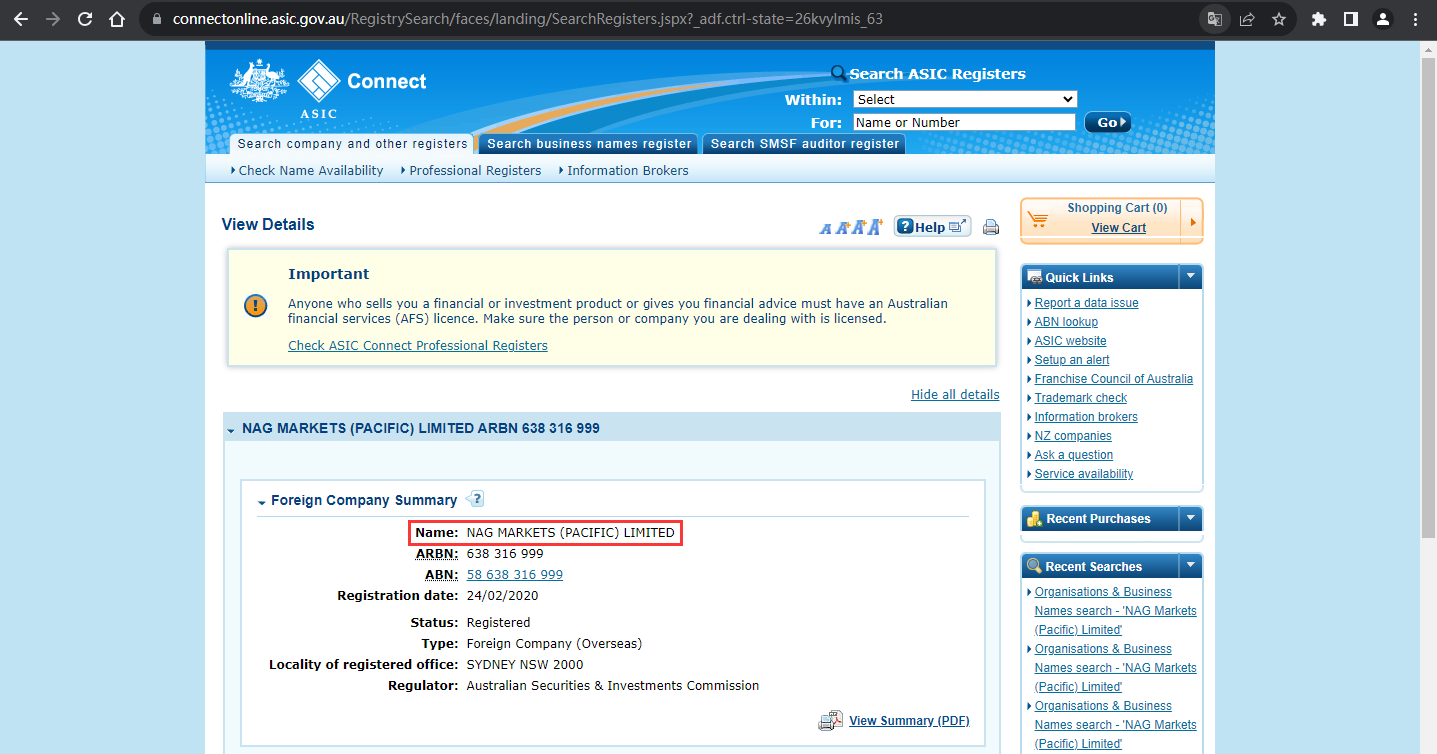1437x754 pixels.
Task: Click the Go search button
Action: click(x=1108, y=122)
